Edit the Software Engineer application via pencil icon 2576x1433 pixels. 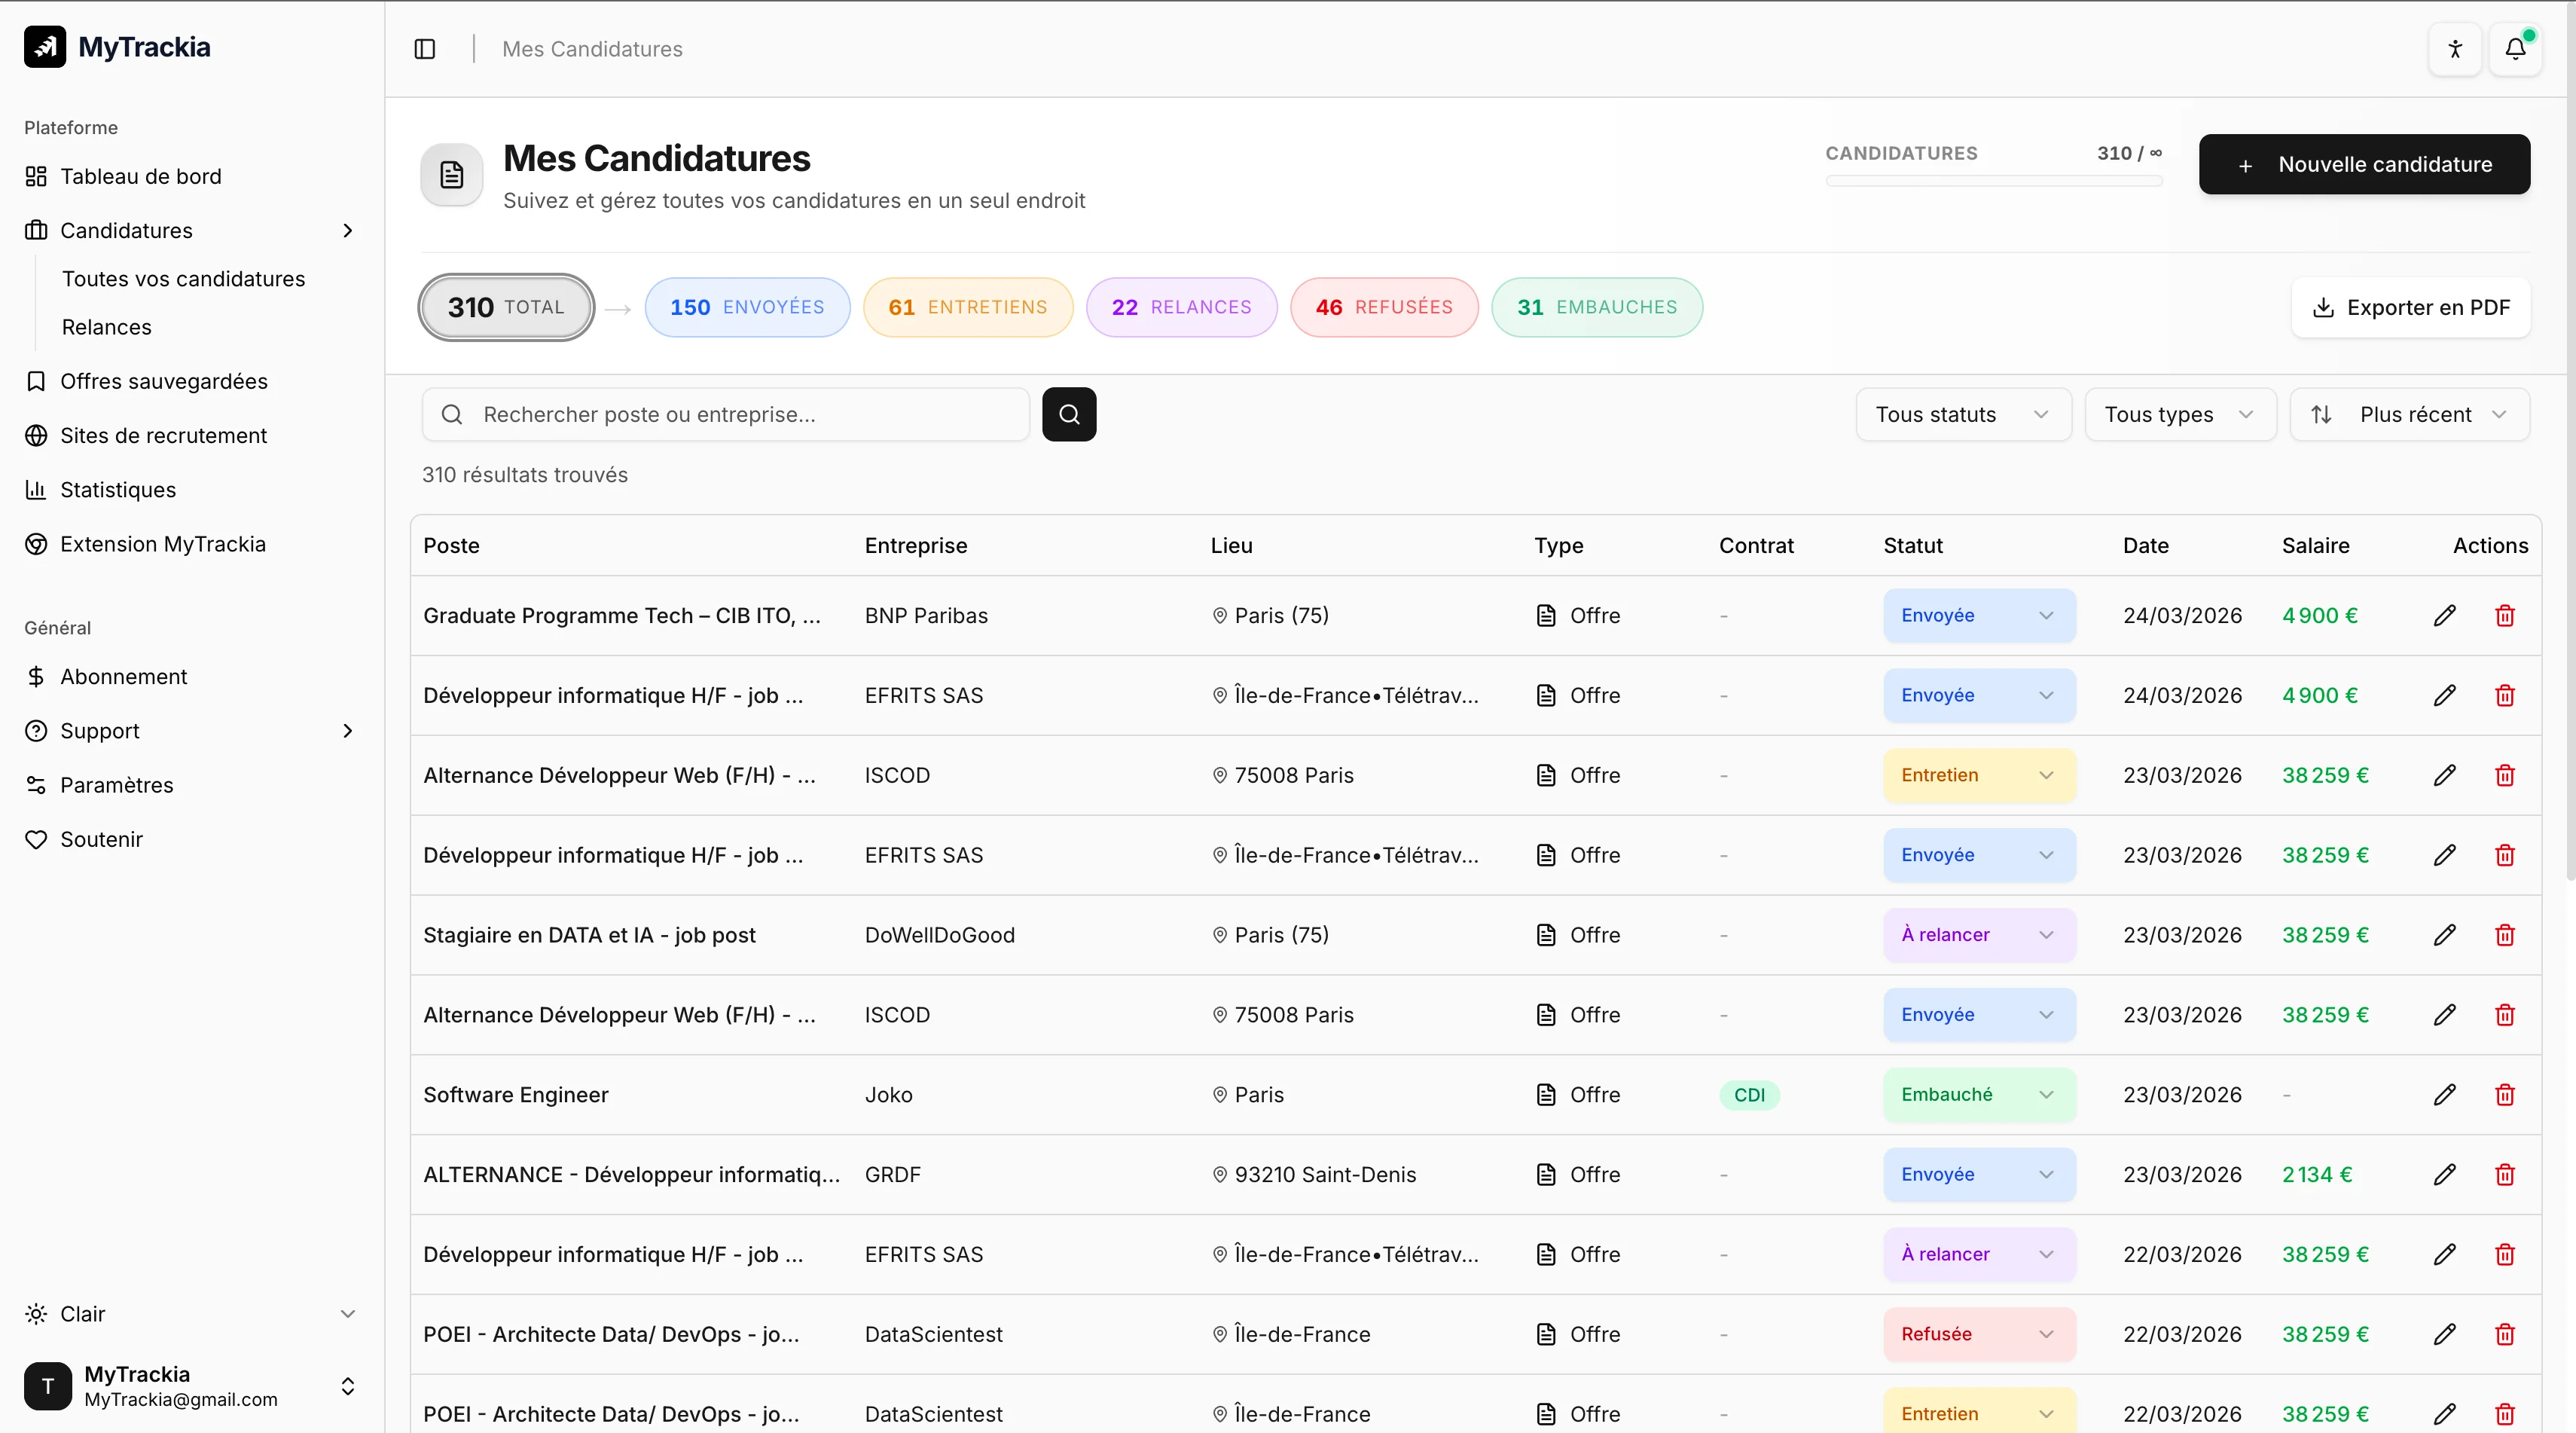point(2445,1095)
